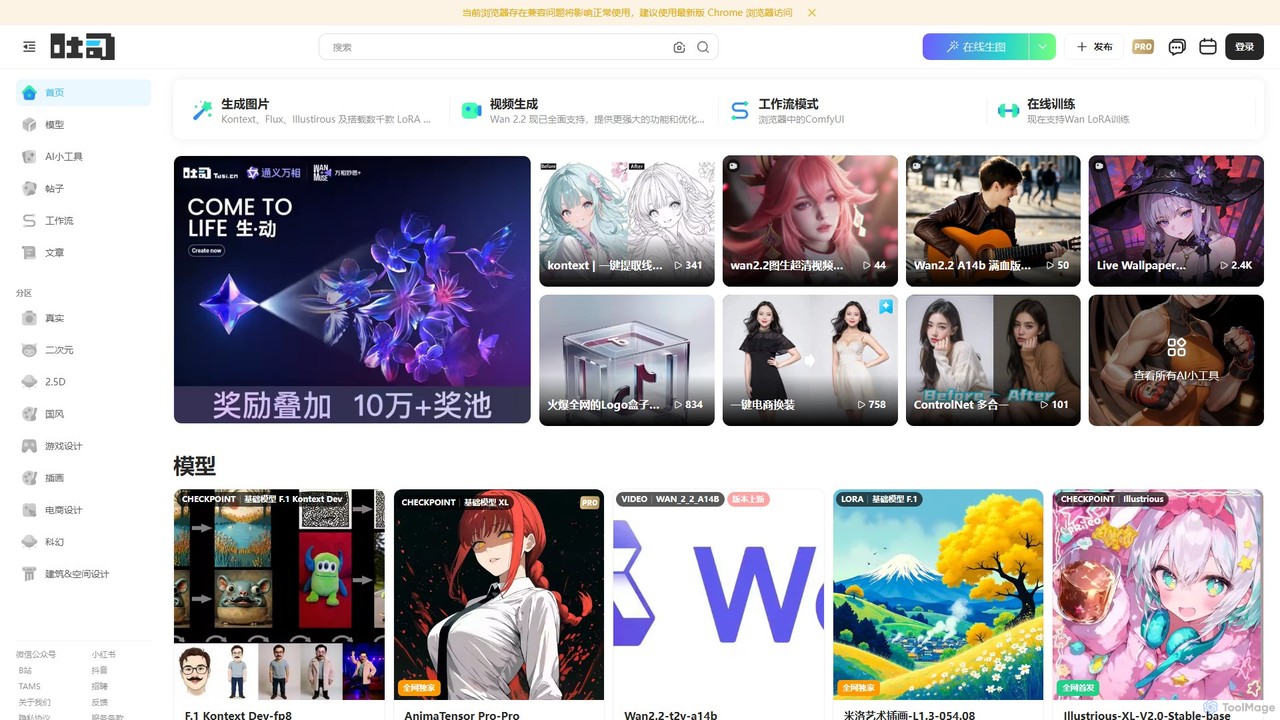Open the Wan2.2 A14b guitar thumbnail
This screenshot has width=1280, height=720.
point(993,221)
